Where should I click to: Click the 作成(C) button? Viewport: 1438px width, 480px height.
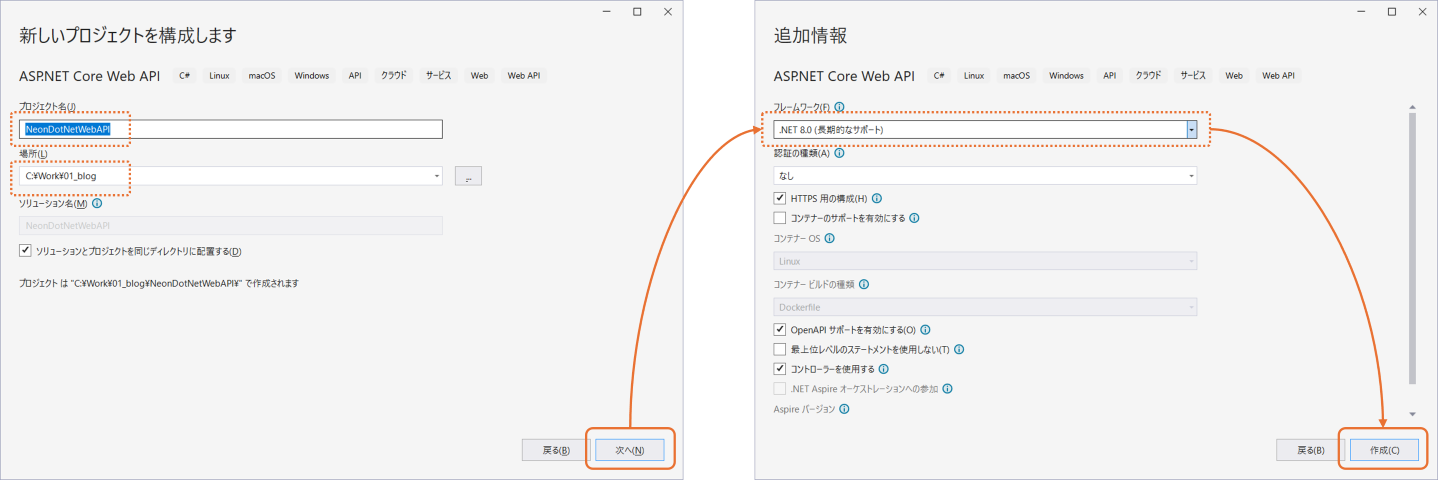coord(1383,450)
